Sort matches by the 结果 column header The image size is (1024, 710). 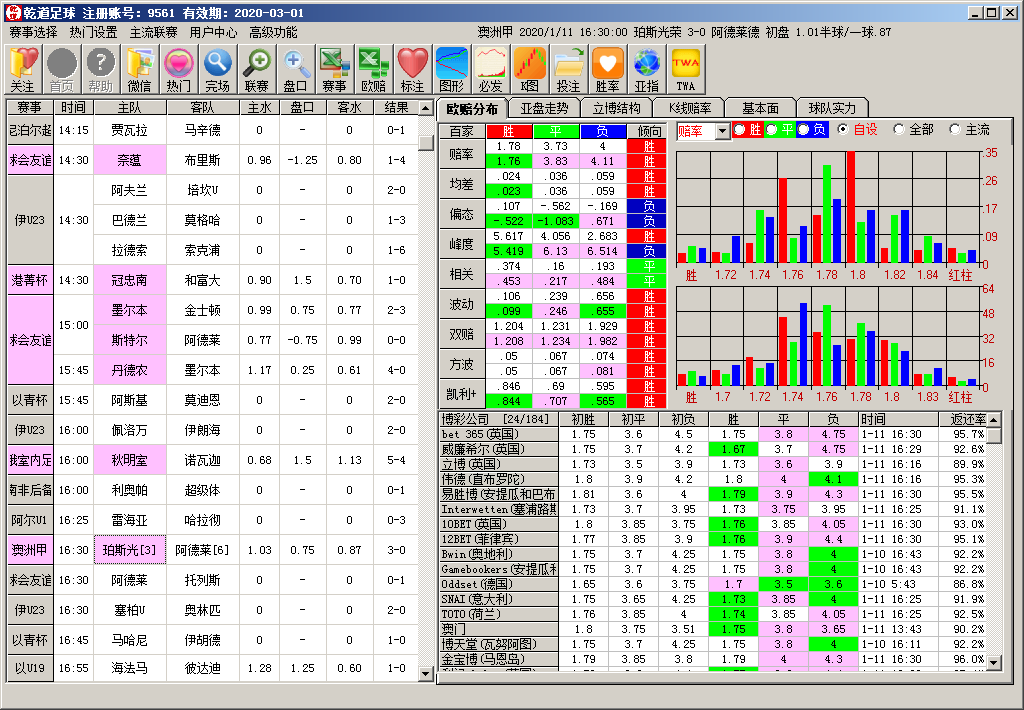pyautogui.click(x=396, y=107)
